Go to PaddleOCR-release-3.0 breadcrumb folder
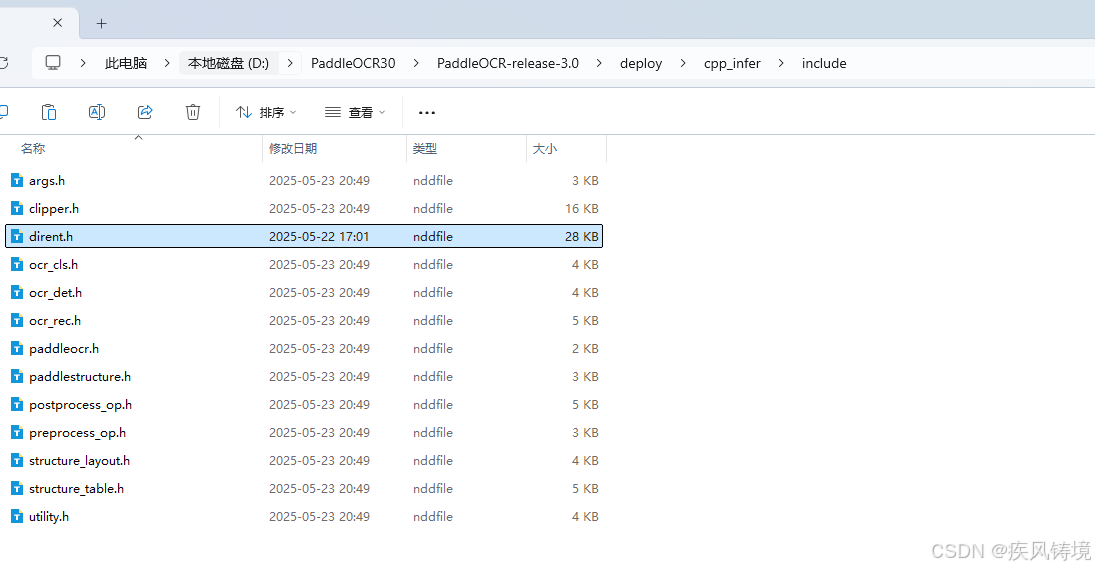The height and width of the screenshot is (568, 1095). point(508,64)
